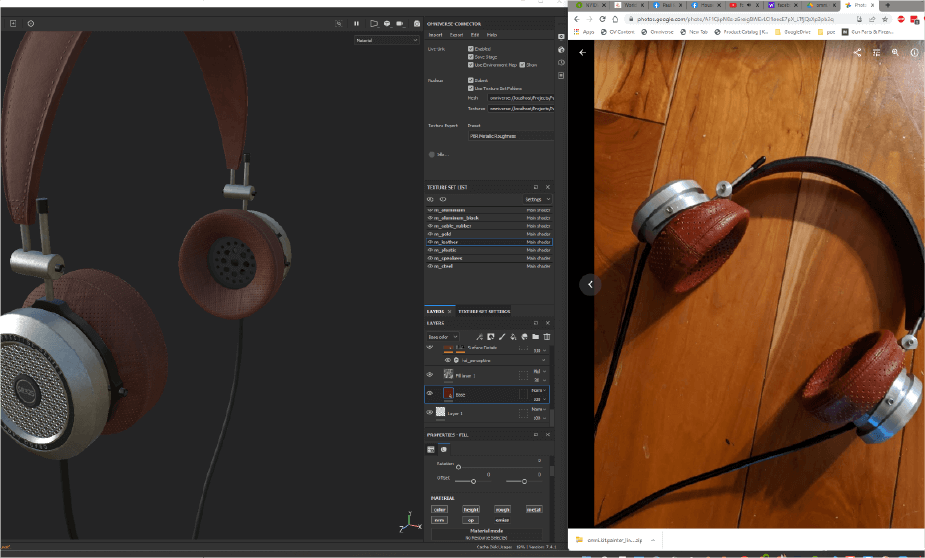
Task: Add a folder in Layers panel
Action: point(535,337)
